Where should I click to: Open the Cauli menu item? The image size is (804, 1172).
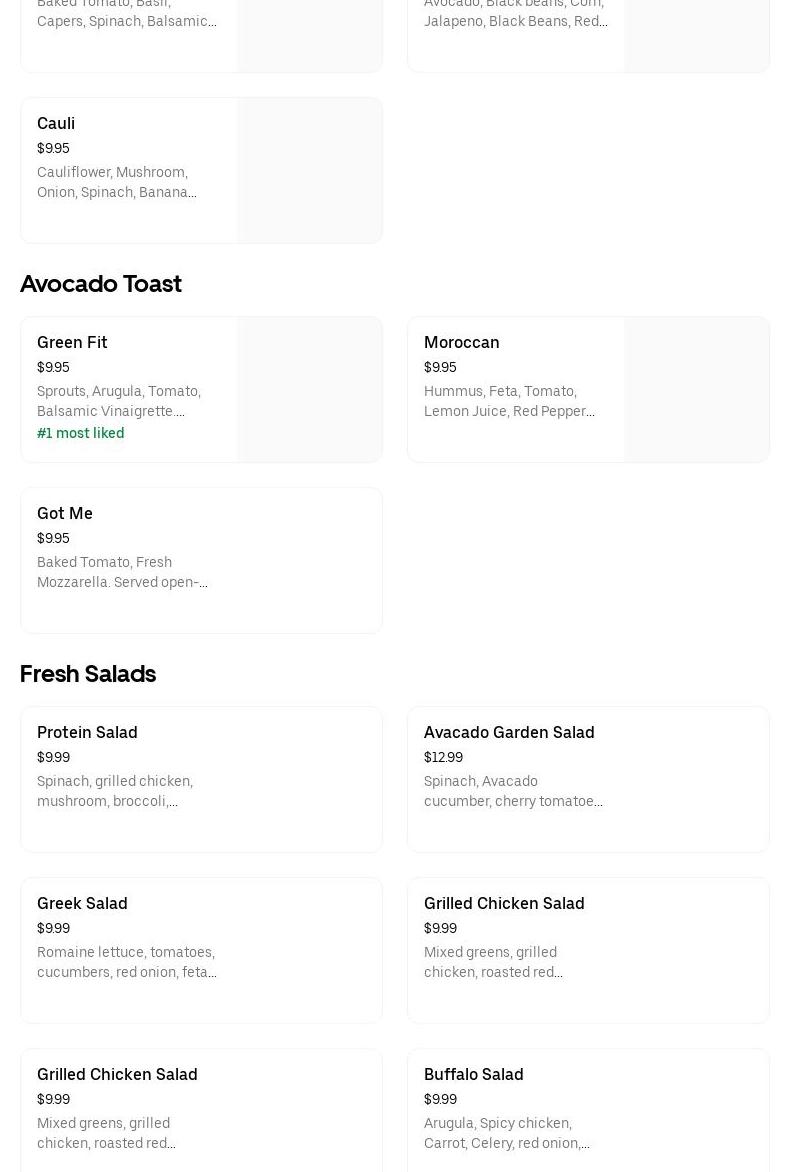pyautogui.click(x=56, y=124)
